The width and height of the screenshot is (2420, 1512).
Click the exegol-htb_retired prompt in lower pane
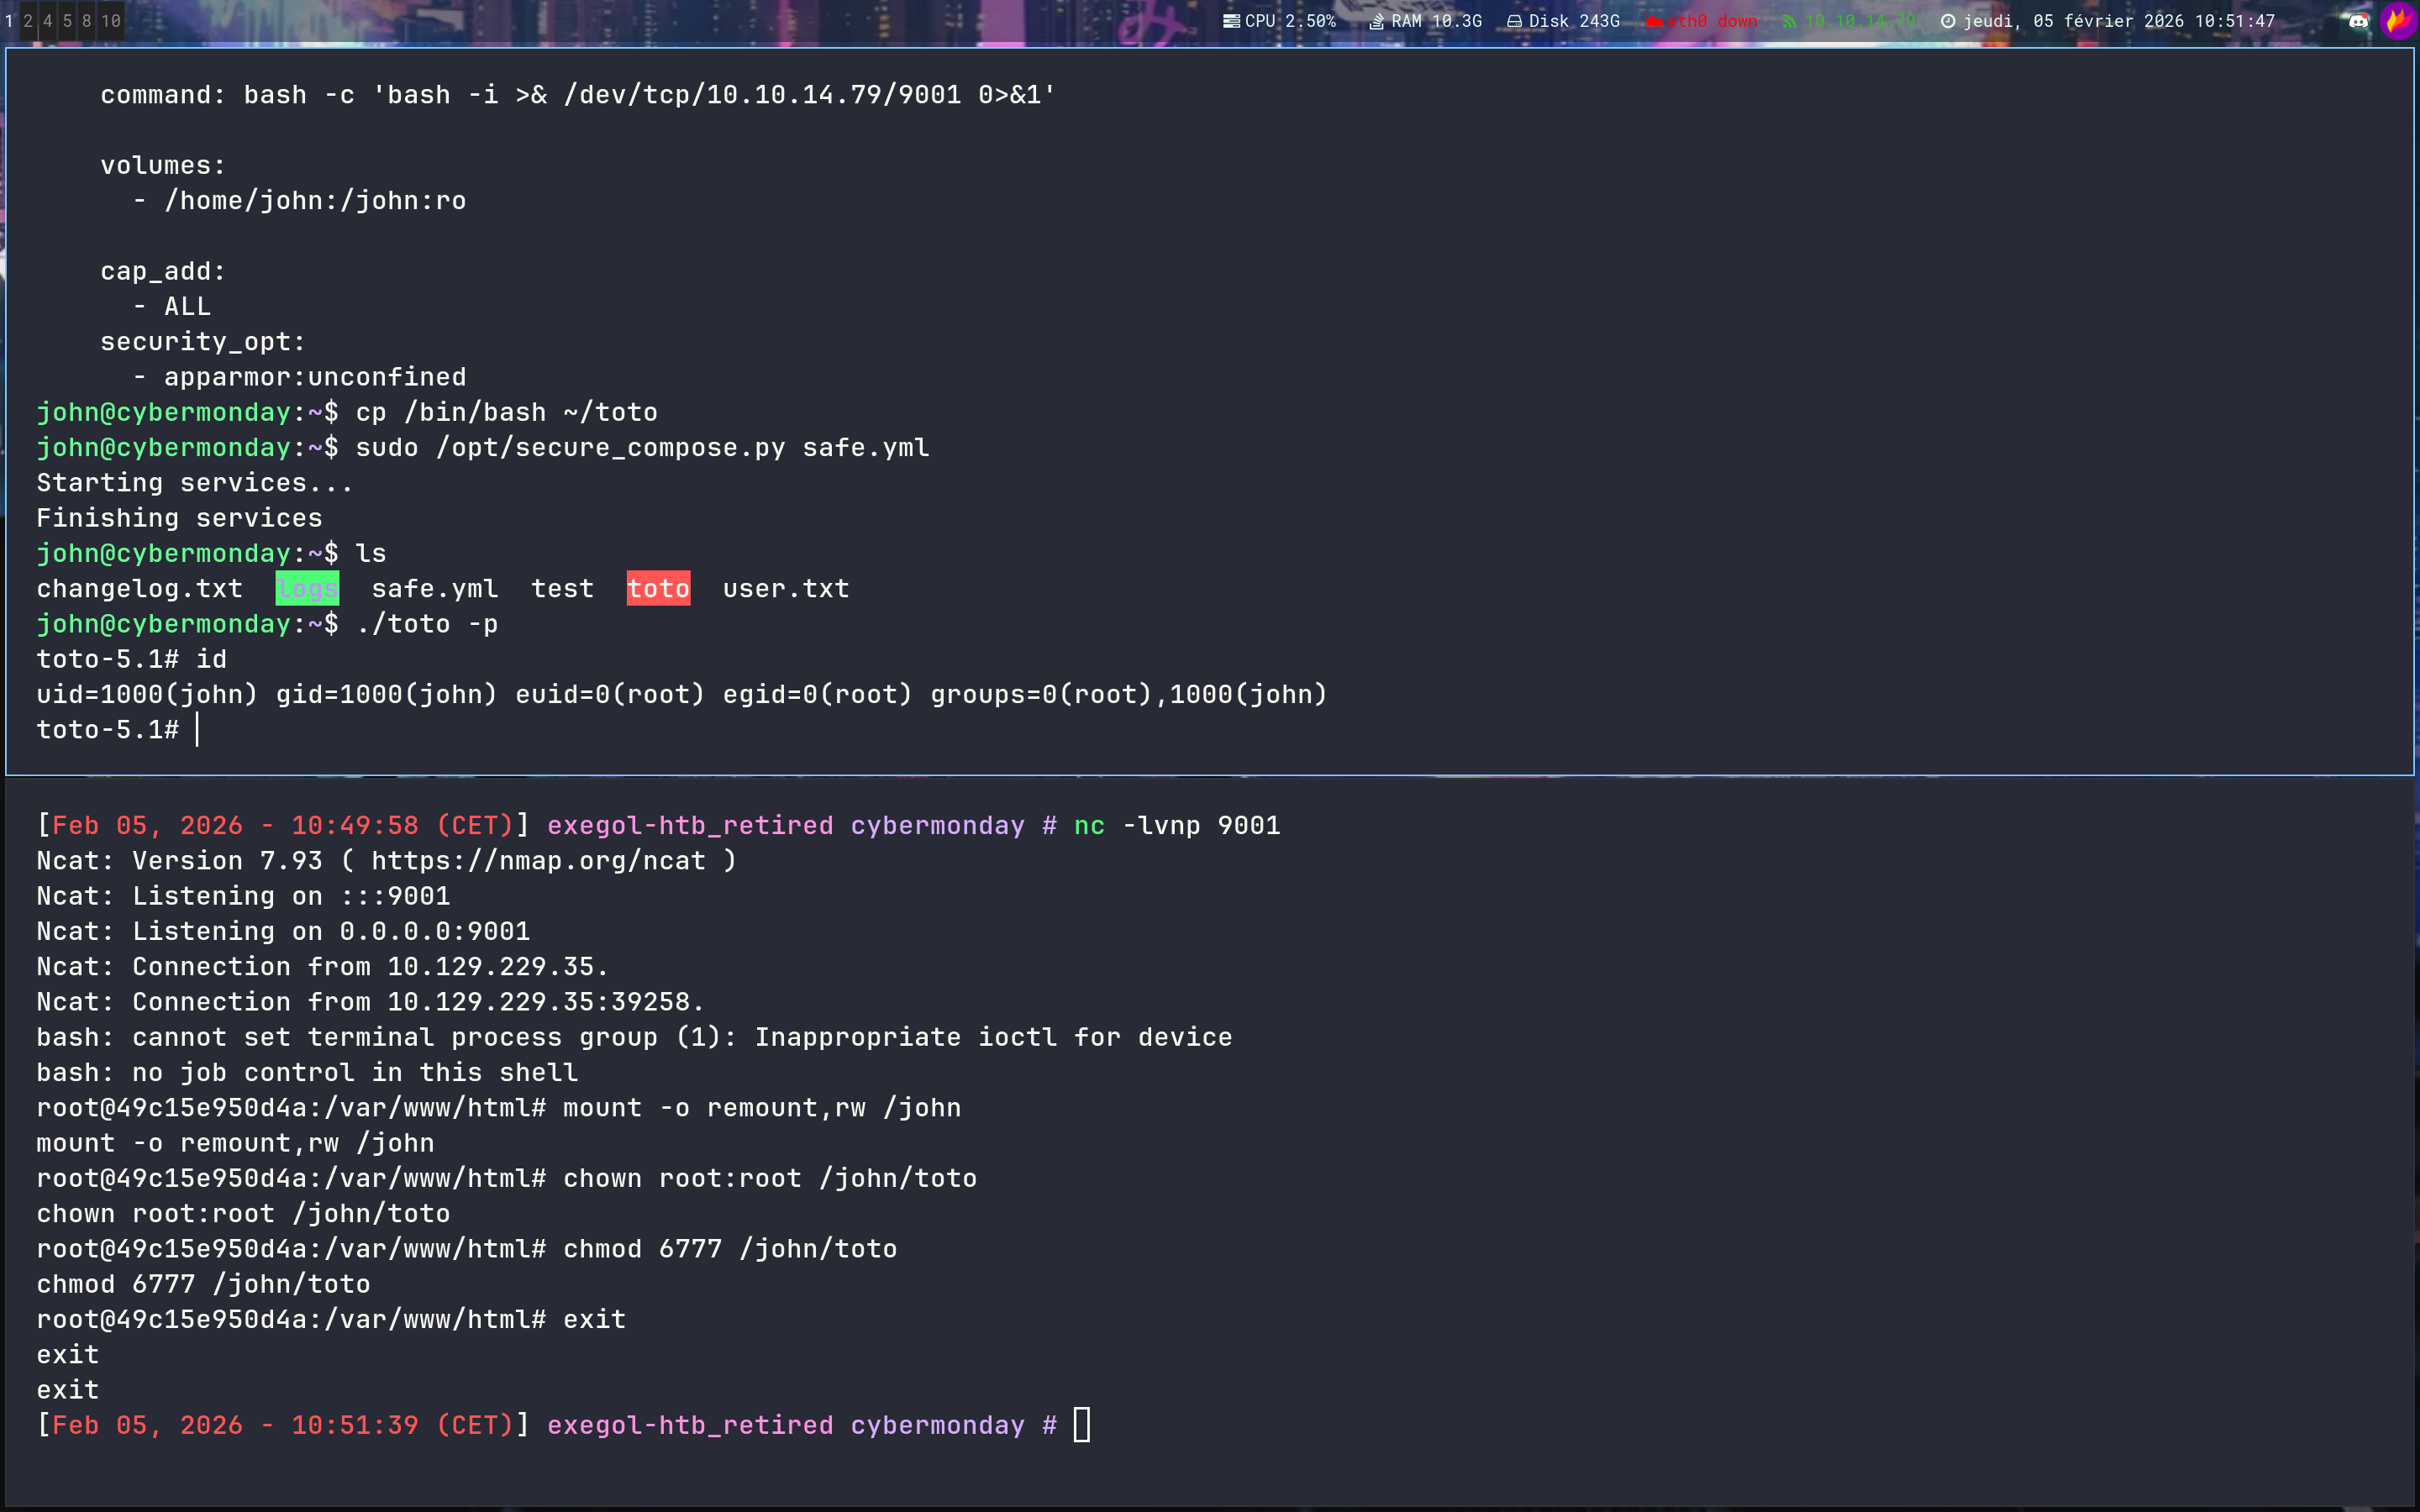(x=690, y=1425)
